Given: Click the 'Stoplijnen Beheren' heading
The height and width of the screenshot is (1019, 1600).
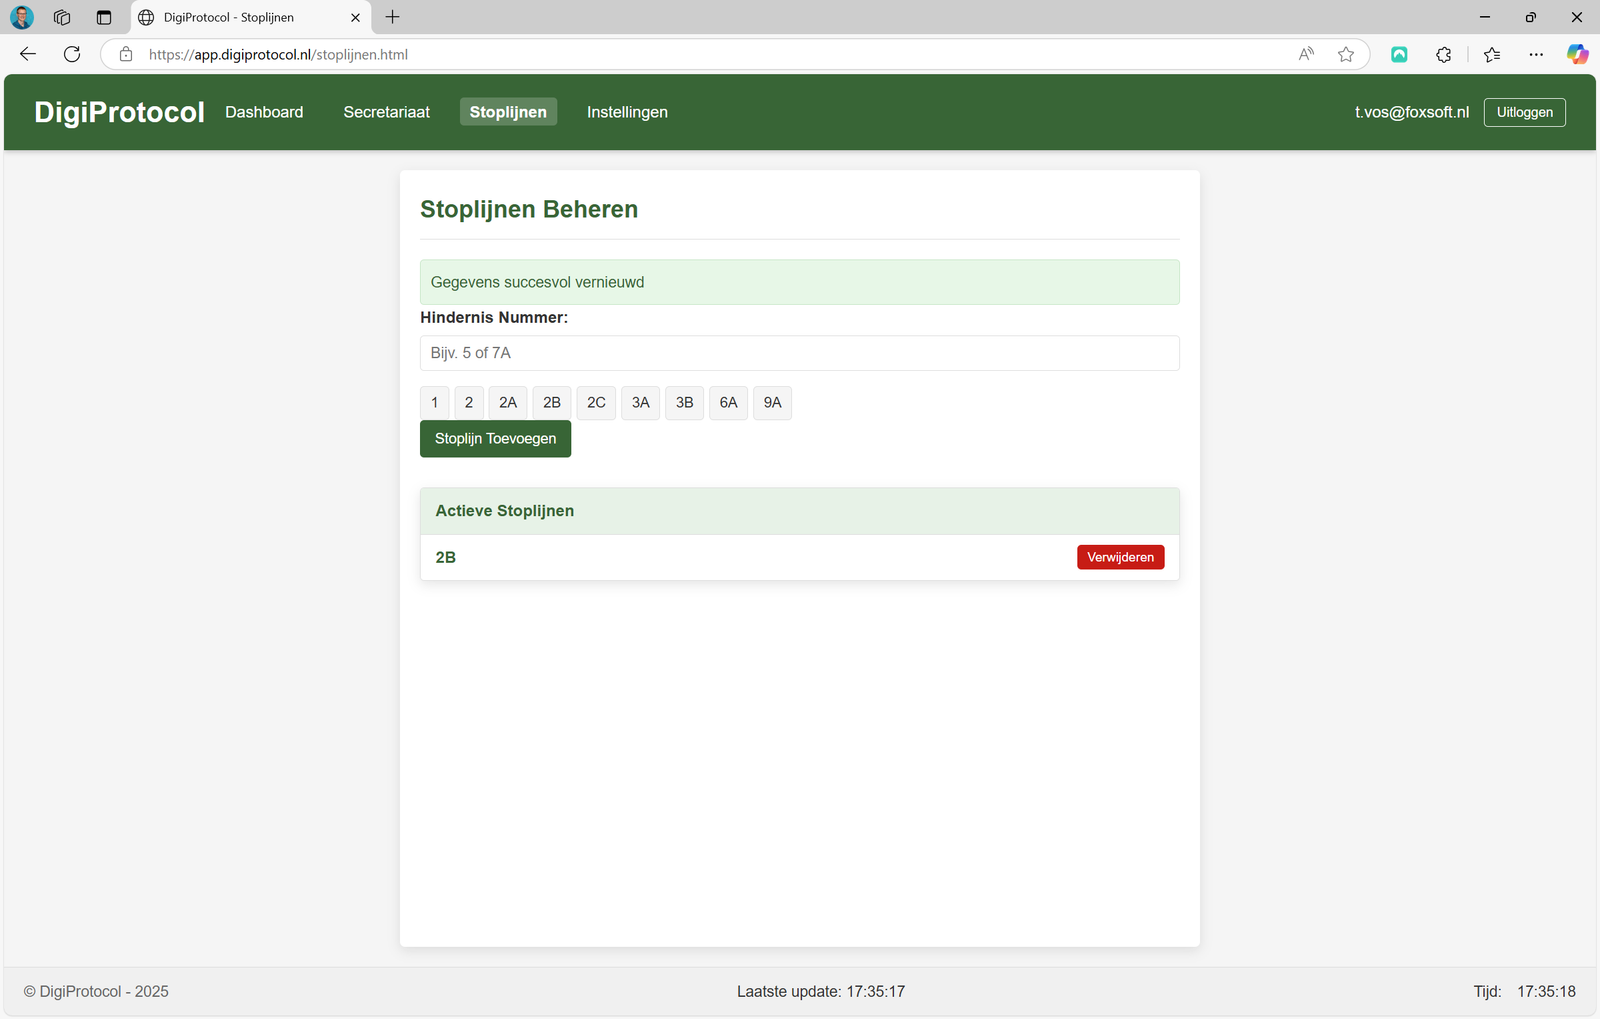Looking at the screenshot, I should pos(529,209).
